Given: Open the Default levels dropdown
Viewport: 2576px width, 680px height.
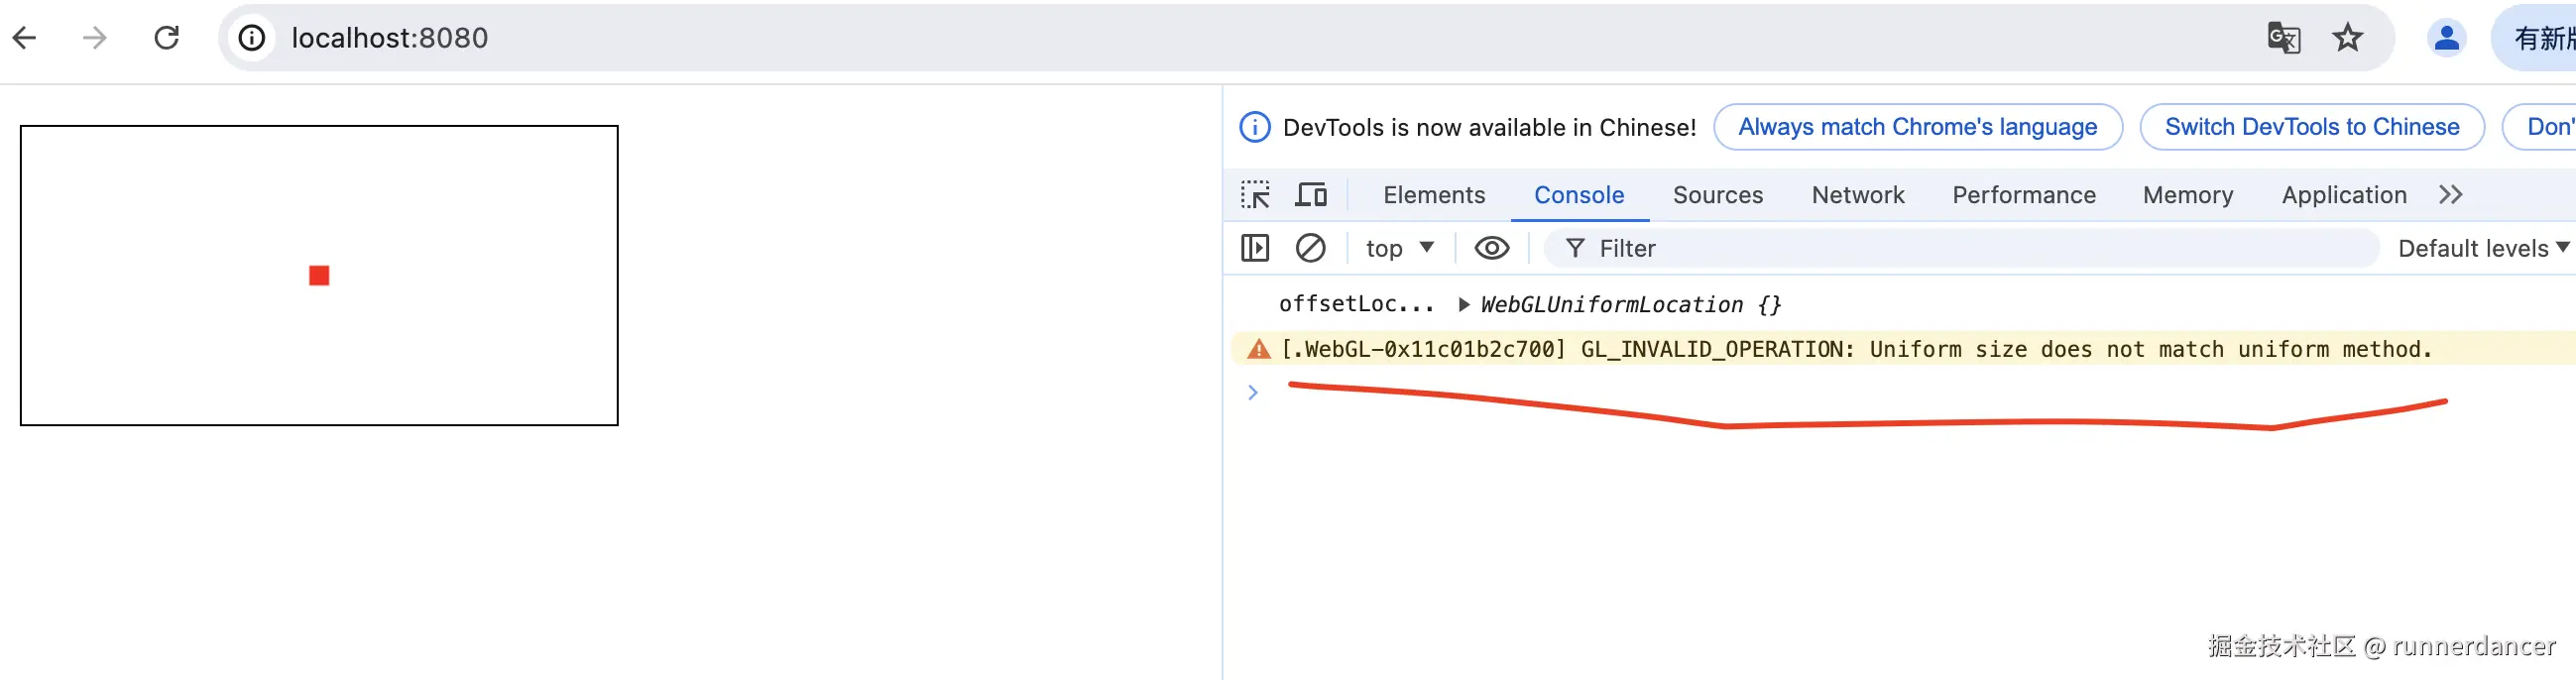Looking at the screenshot, I should click(x=2483, y=248).
